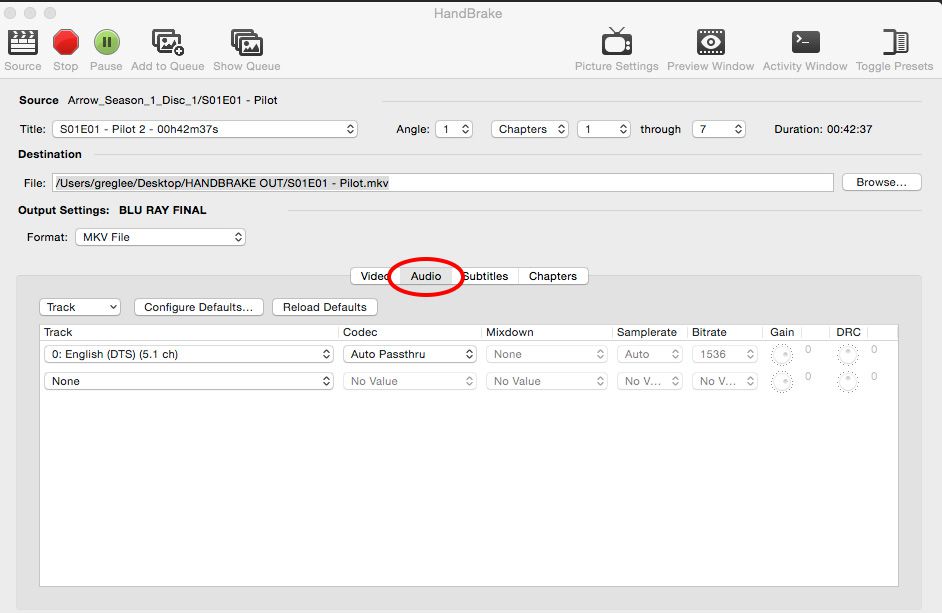The height and width of the screenshot is (613, 942).
Task: Switch to the Chapters tab
Action: point(553,276)
